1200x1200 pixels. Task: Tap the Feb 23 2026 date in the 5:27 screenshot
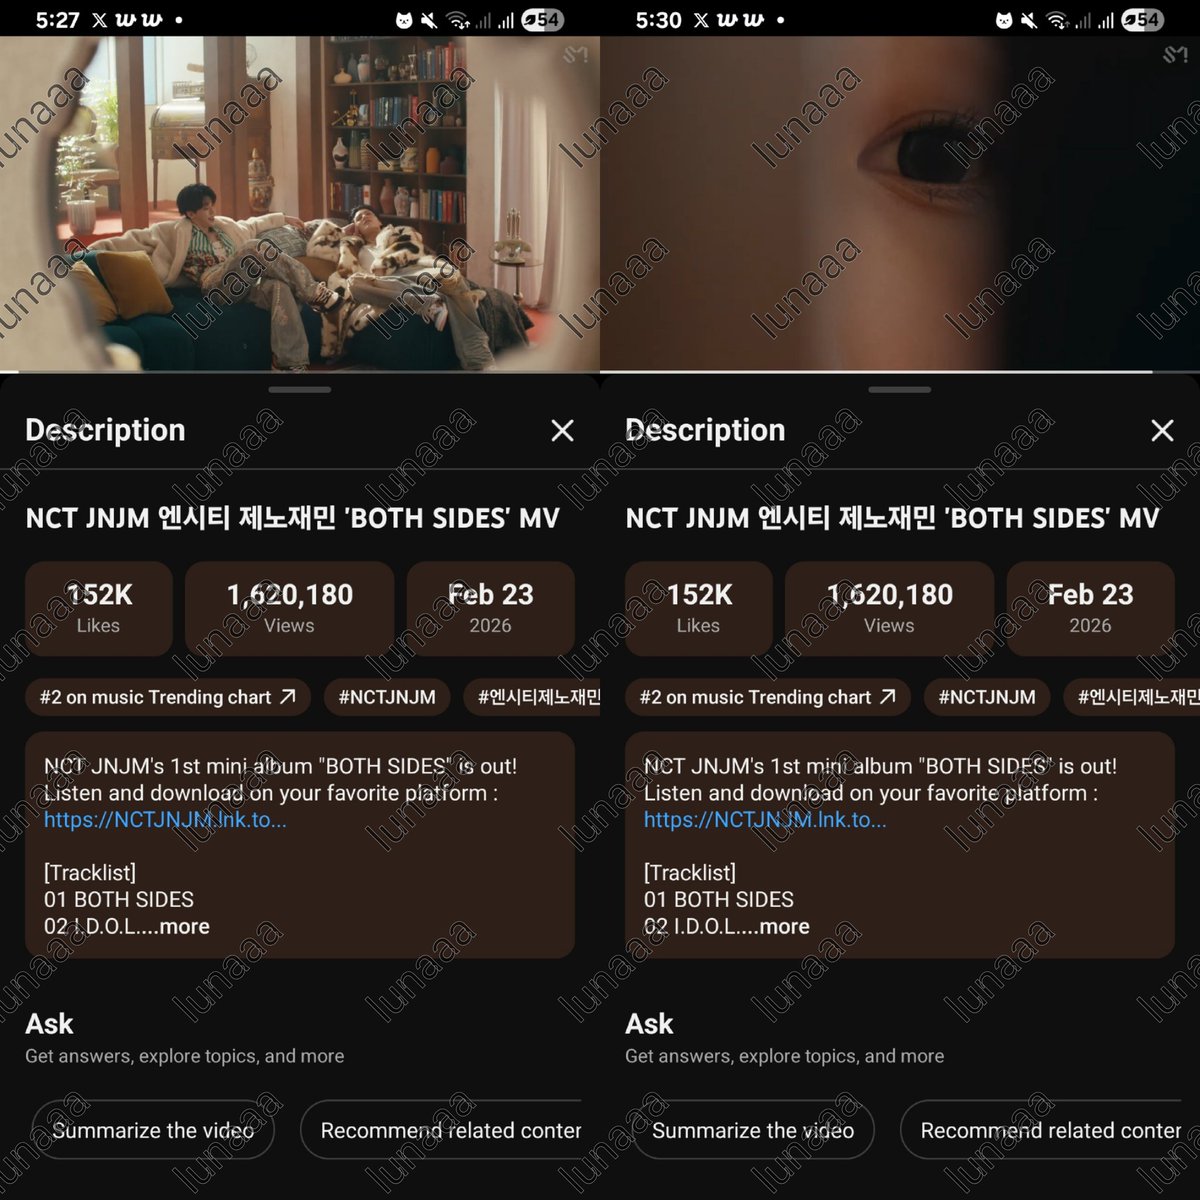point(491,608)
